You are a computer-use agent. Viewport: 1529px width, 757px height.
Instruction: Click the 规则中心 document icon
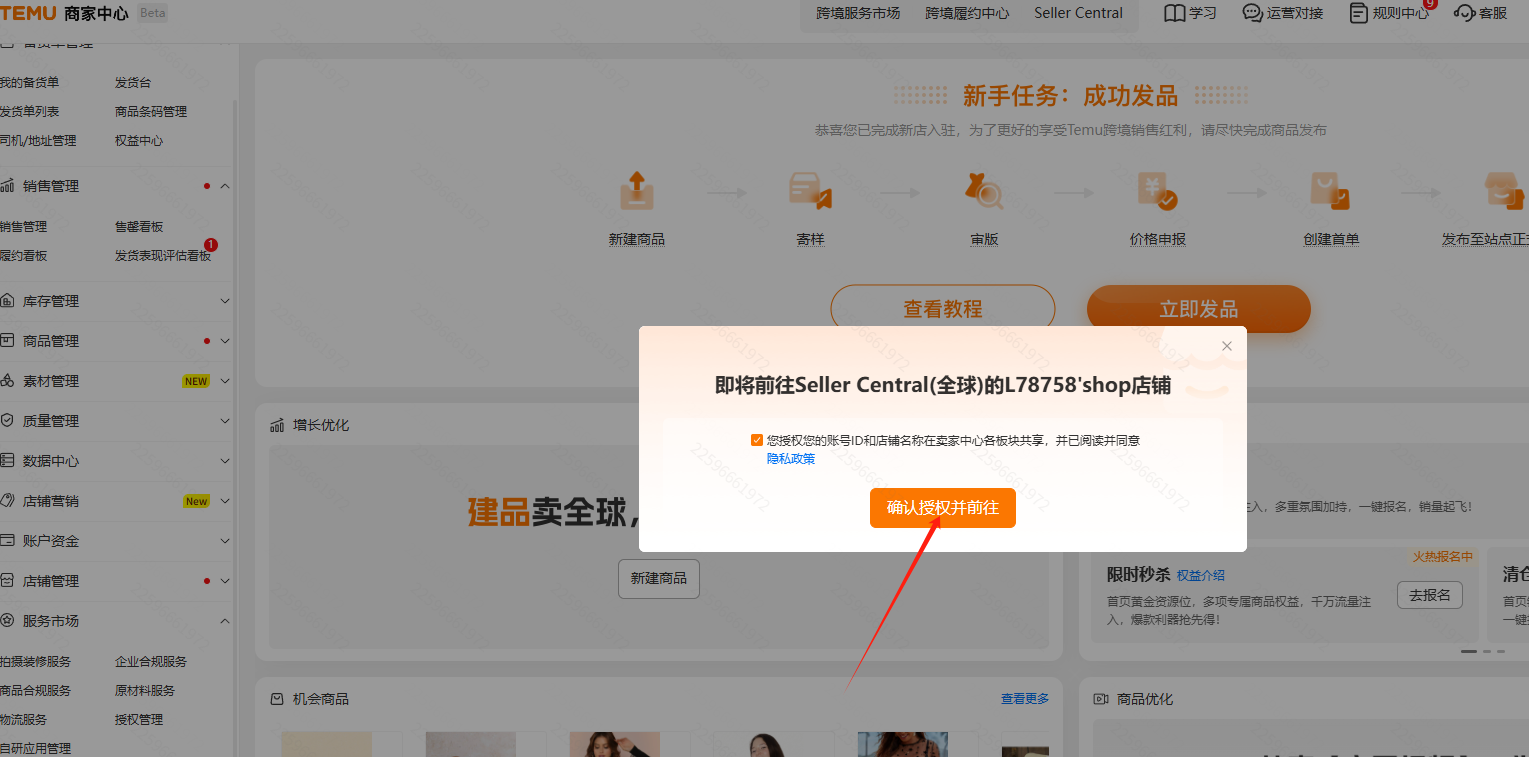[x=1358, y=13]
